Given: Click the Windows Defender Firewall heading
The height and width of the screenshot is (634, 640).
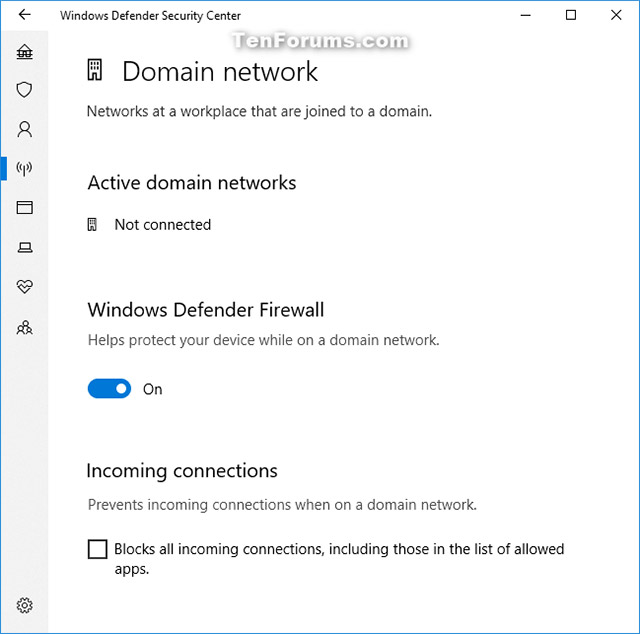Looking at the screenshot, I should (x=206, y=309).
